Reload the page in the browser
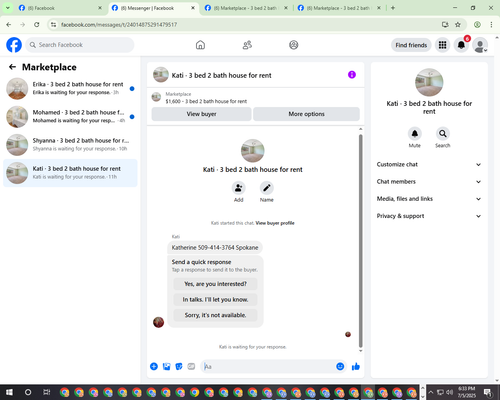This screenshot has width=500, height=400. 37,24
